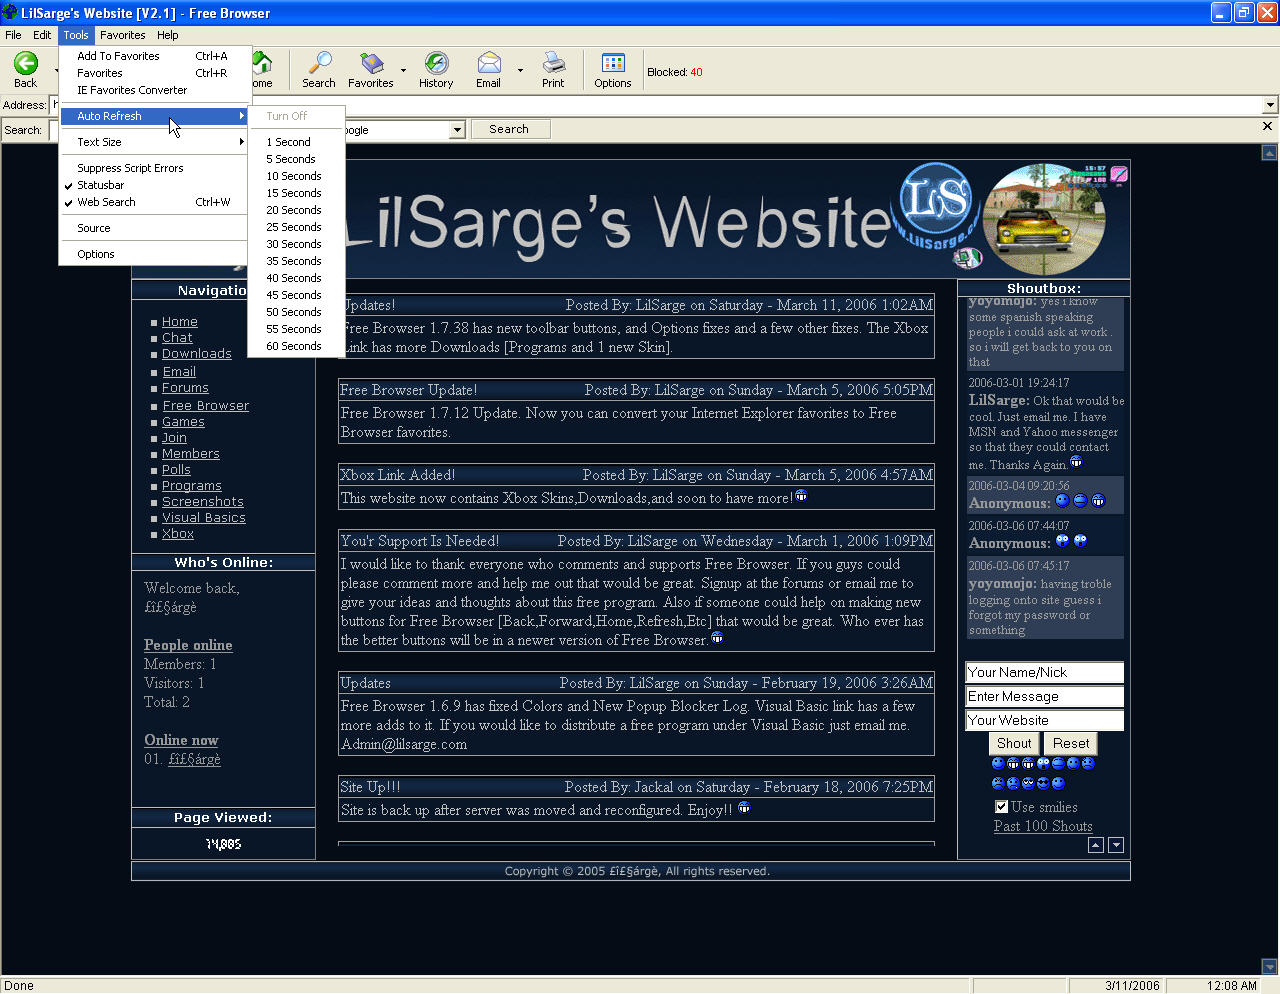The image size is (1280, 994).
Task: Select Source in Tools menu
Action: point(154,228)
